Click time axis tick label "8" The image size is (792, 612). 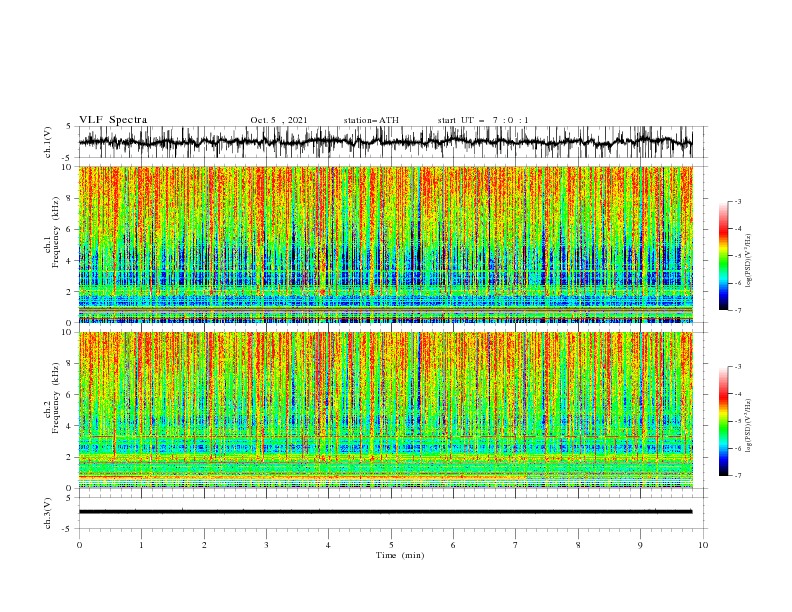click(x=578, y=545)
